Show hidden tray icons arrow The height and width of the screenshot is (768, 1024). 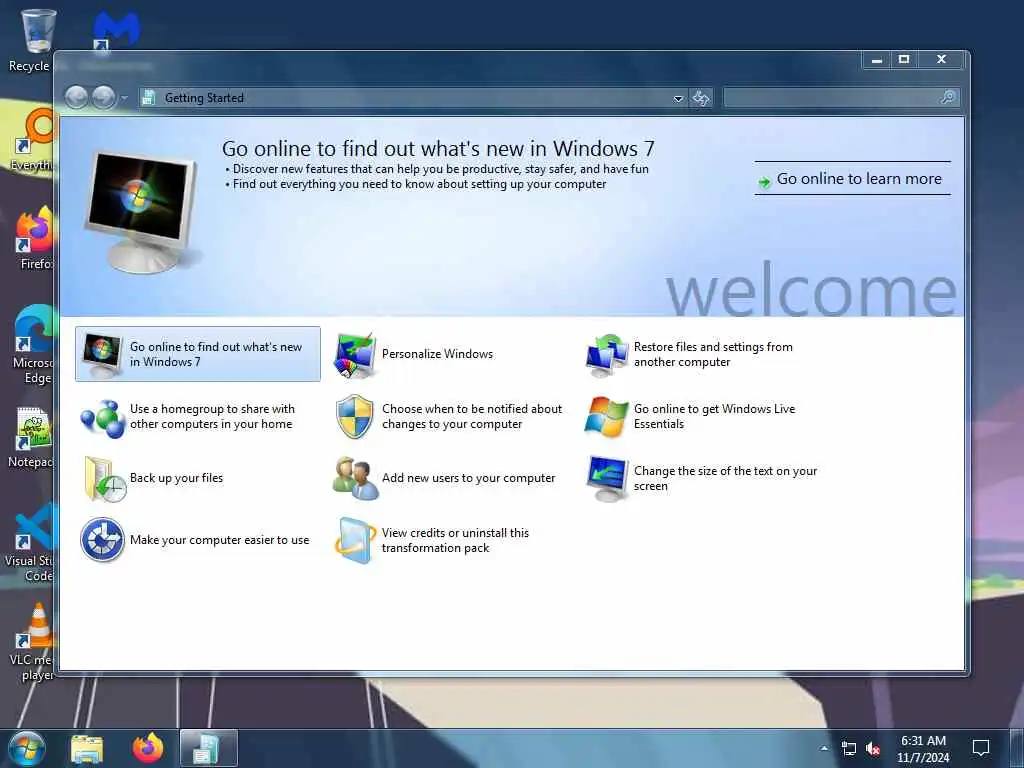[x=824, y=748]
